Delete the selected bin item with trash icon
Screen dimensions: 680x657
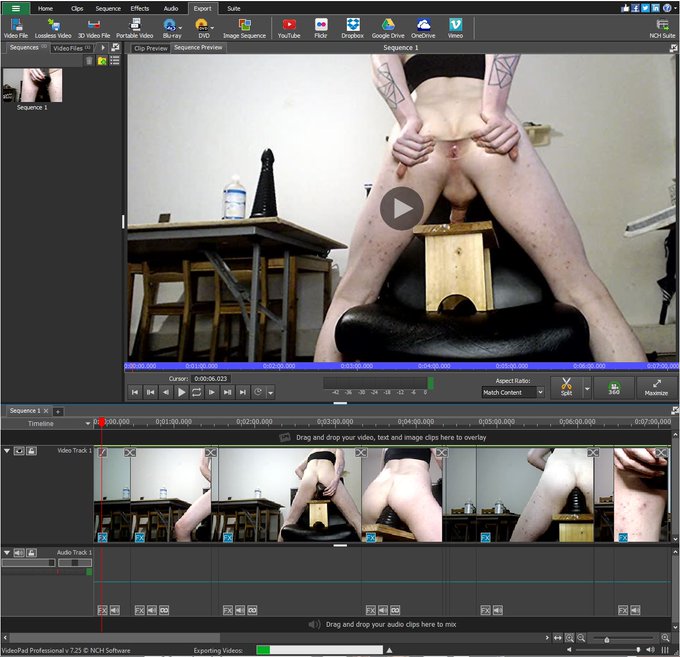tap(89, 61)
